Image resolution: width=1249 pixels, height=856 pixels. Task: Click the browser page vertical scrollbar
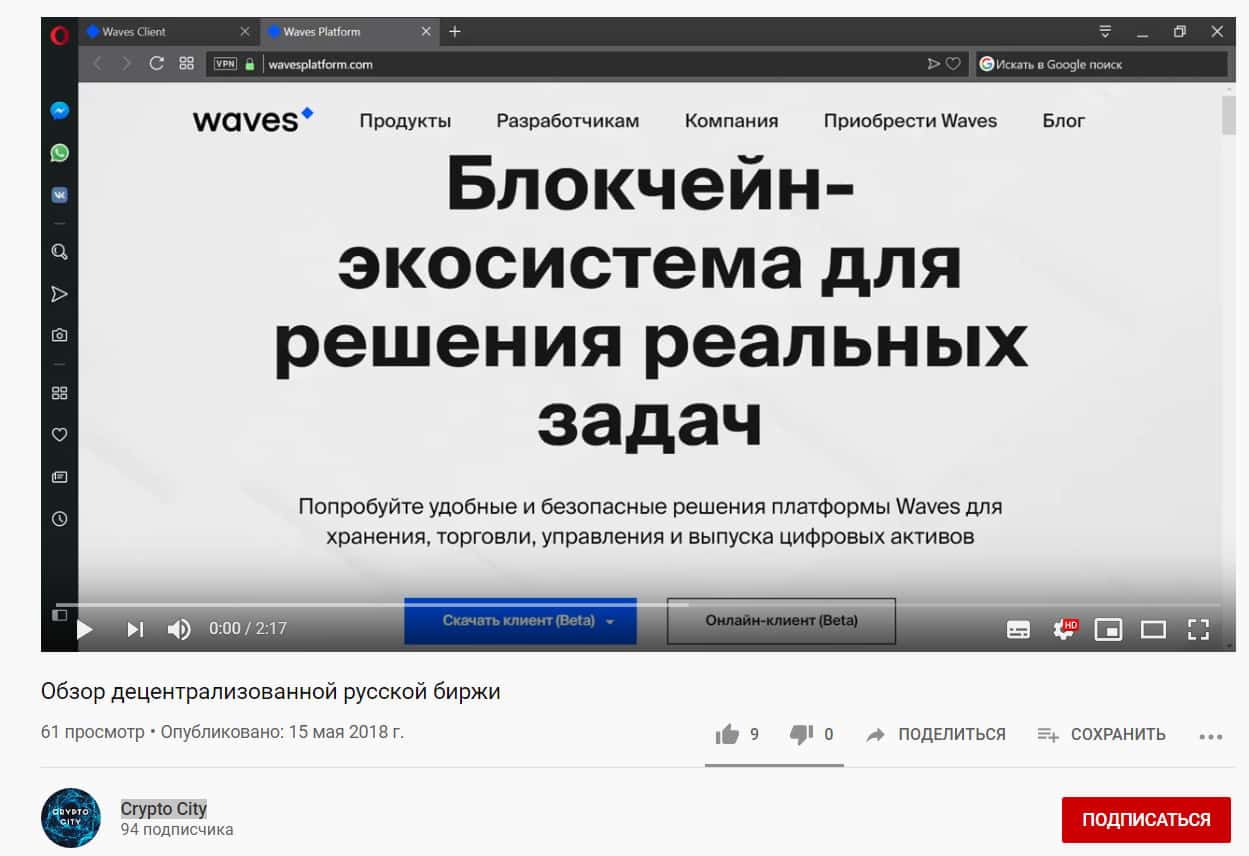coord(1229,113)
